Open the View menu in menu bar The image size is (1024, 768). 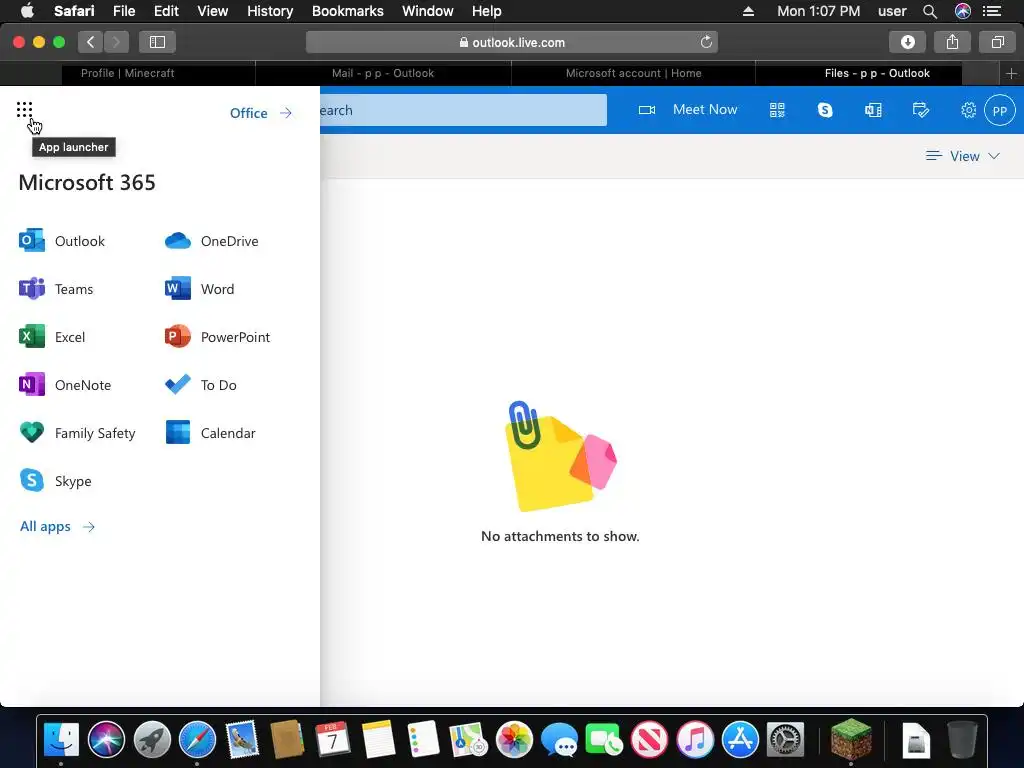click(213, 11)
